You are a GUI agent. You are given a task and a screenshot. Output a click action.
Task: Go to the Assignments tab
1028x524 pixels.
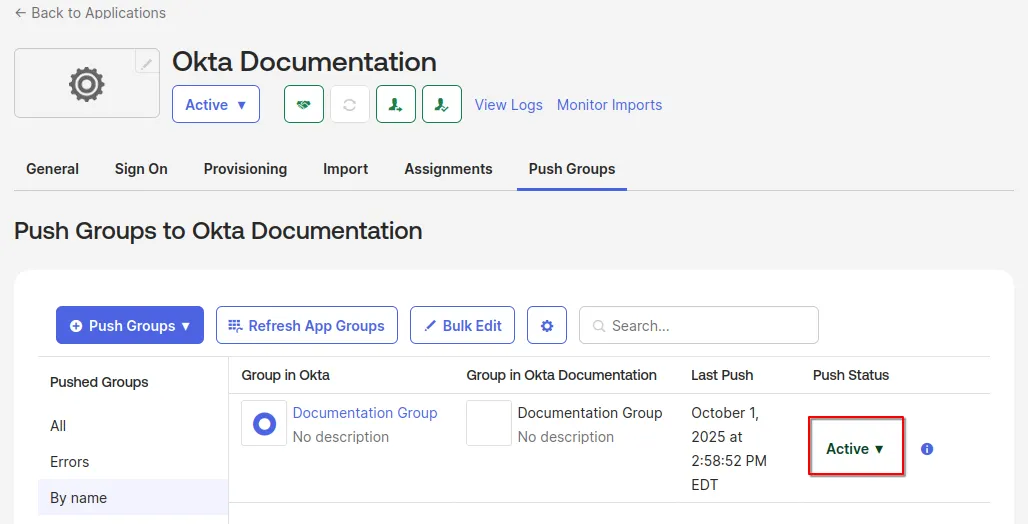coord(448,169)
